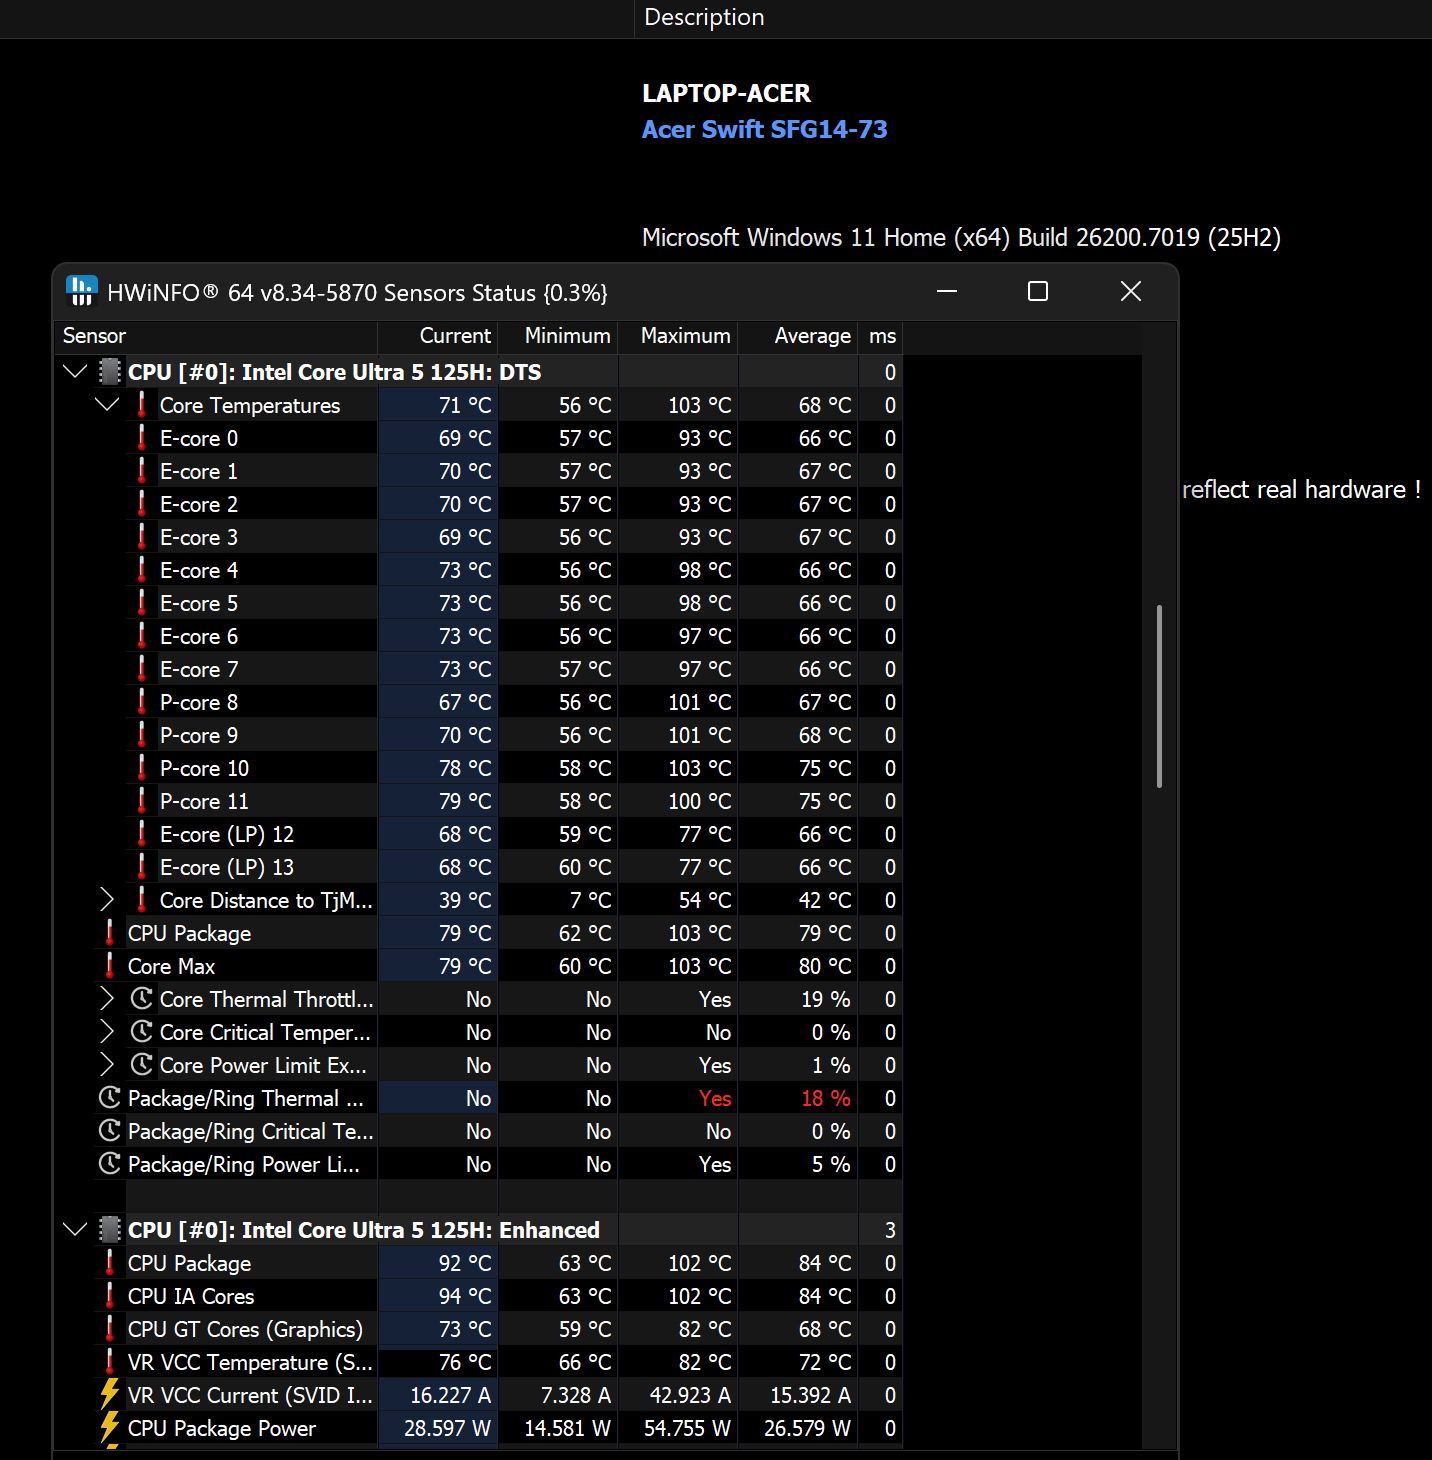Collapse the Core Temperatures subtree
The image size is (1432, 1460).
pyautogui.click(x=107, y=405)
